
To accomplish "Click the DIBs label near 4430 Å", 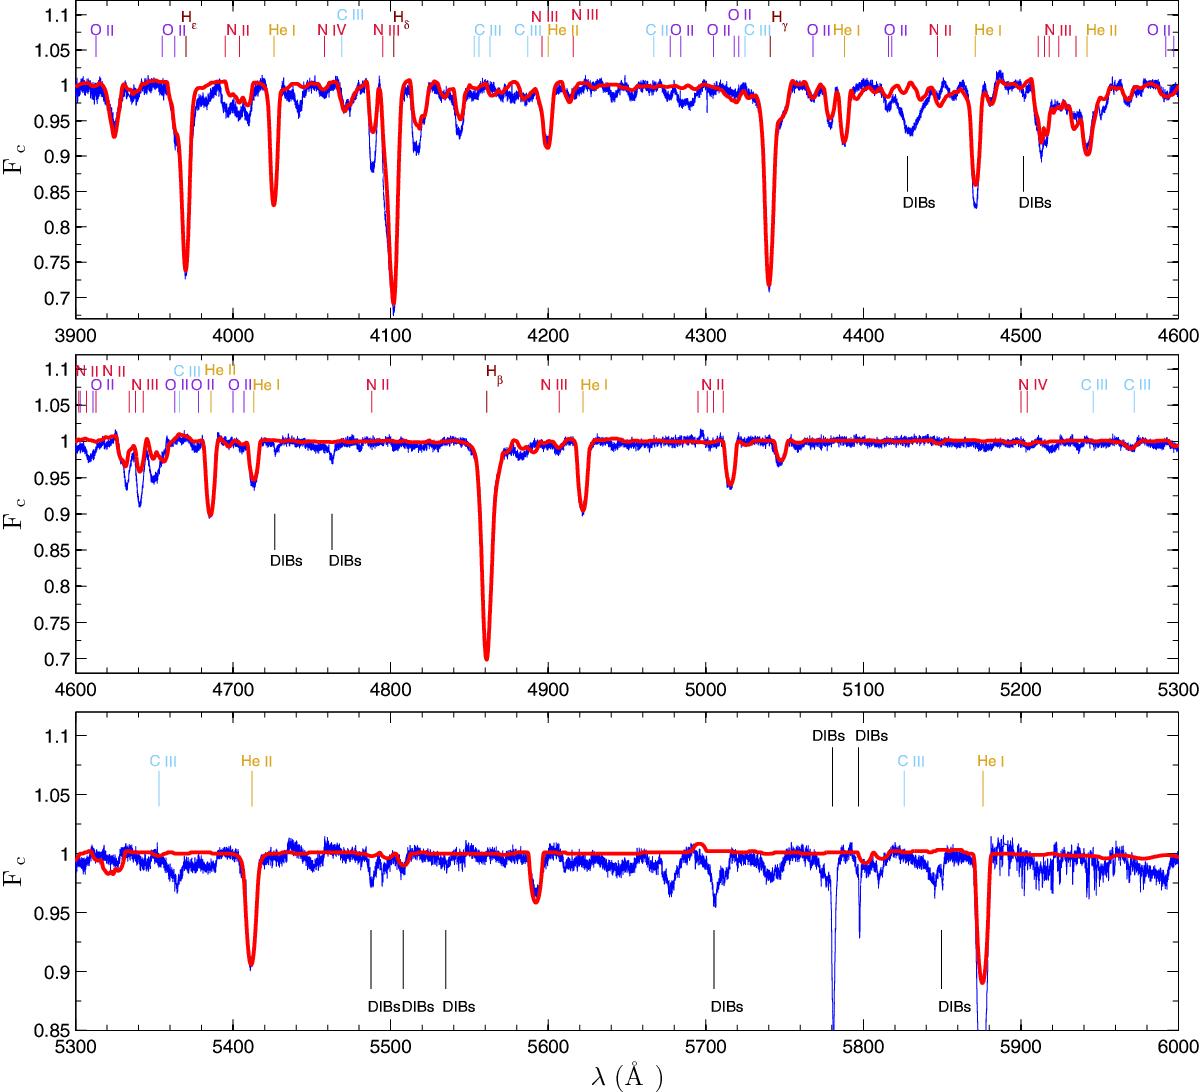I will click(x=918, y=201).
